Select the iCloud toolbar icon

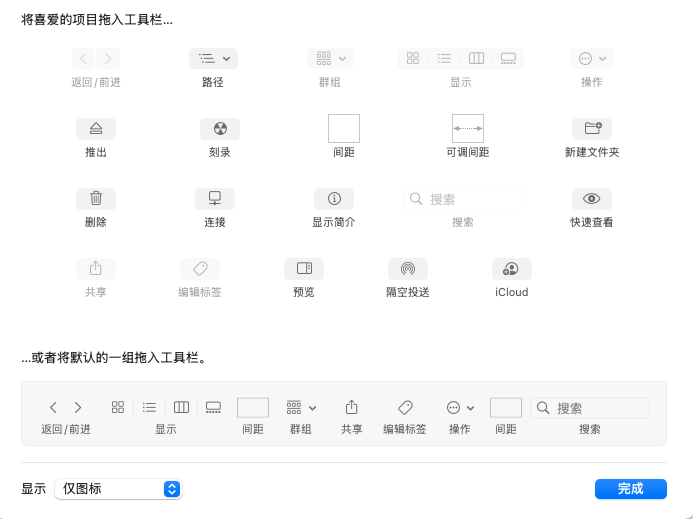coord(511,268)
